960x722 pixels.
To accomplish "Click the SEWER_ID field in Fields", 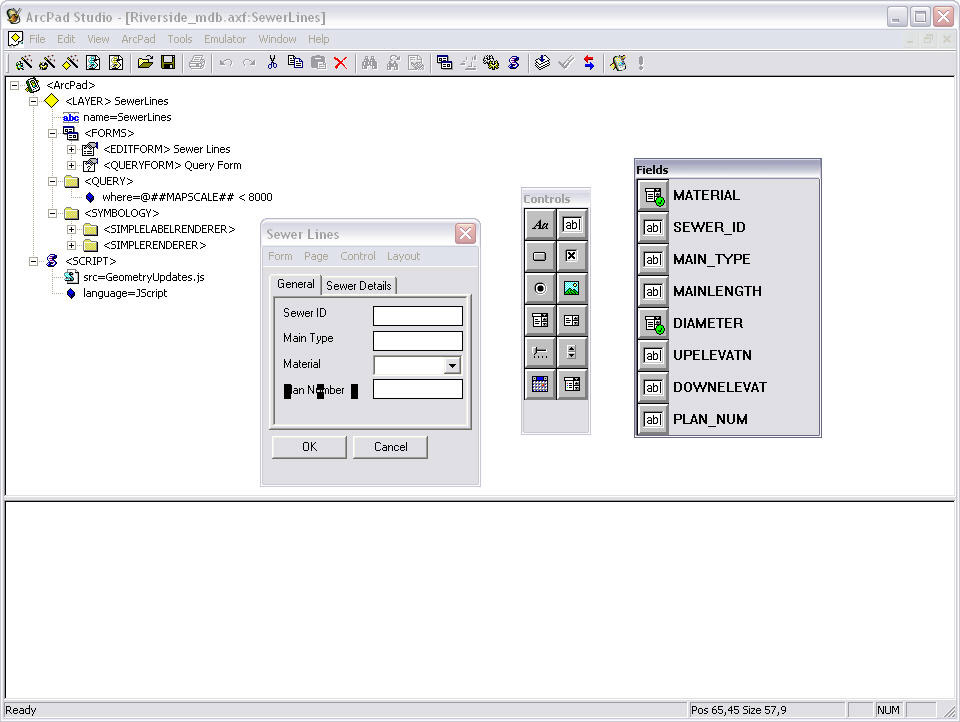I will tap(728, 227).
